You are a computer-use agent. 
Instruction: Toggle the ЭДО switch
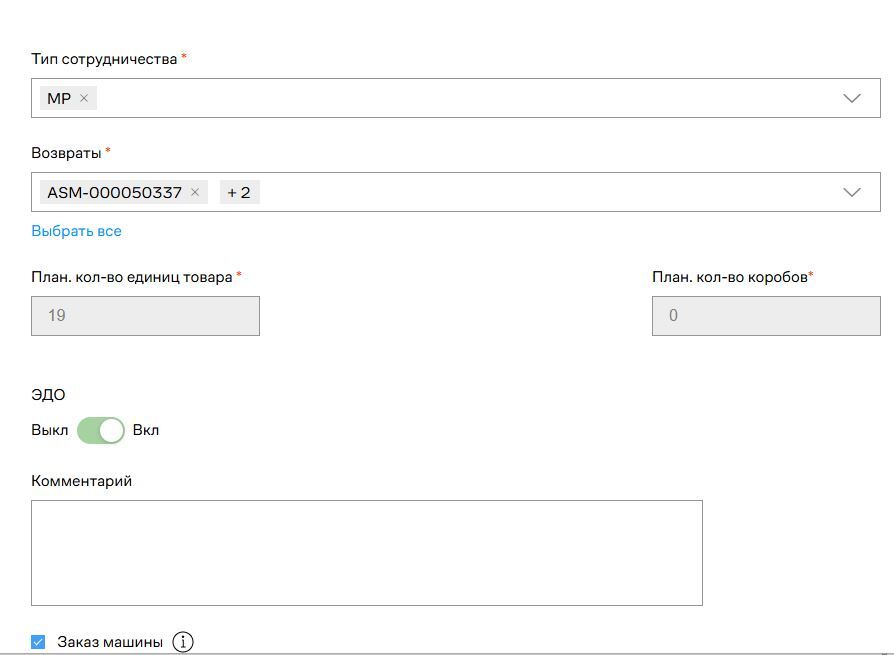click(x=100, y=430)
